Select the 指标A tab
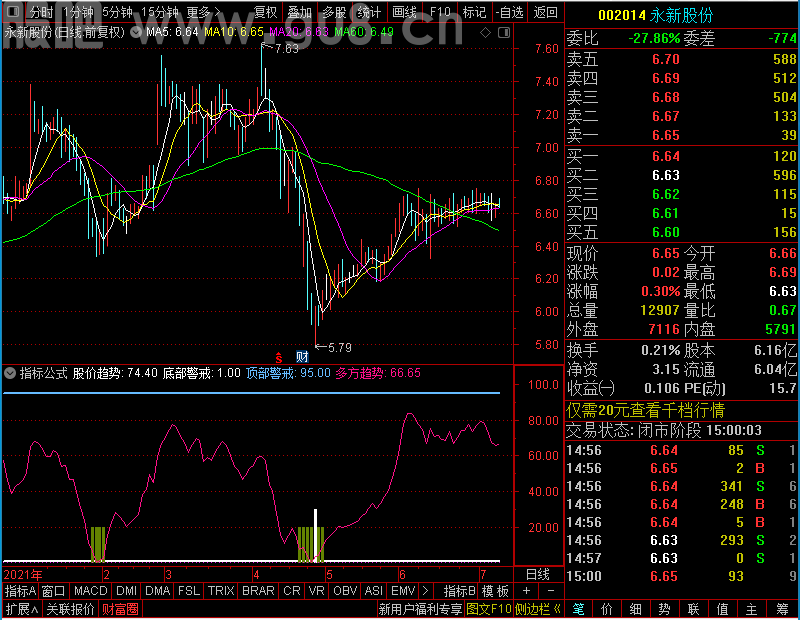 tap(20, 591)
